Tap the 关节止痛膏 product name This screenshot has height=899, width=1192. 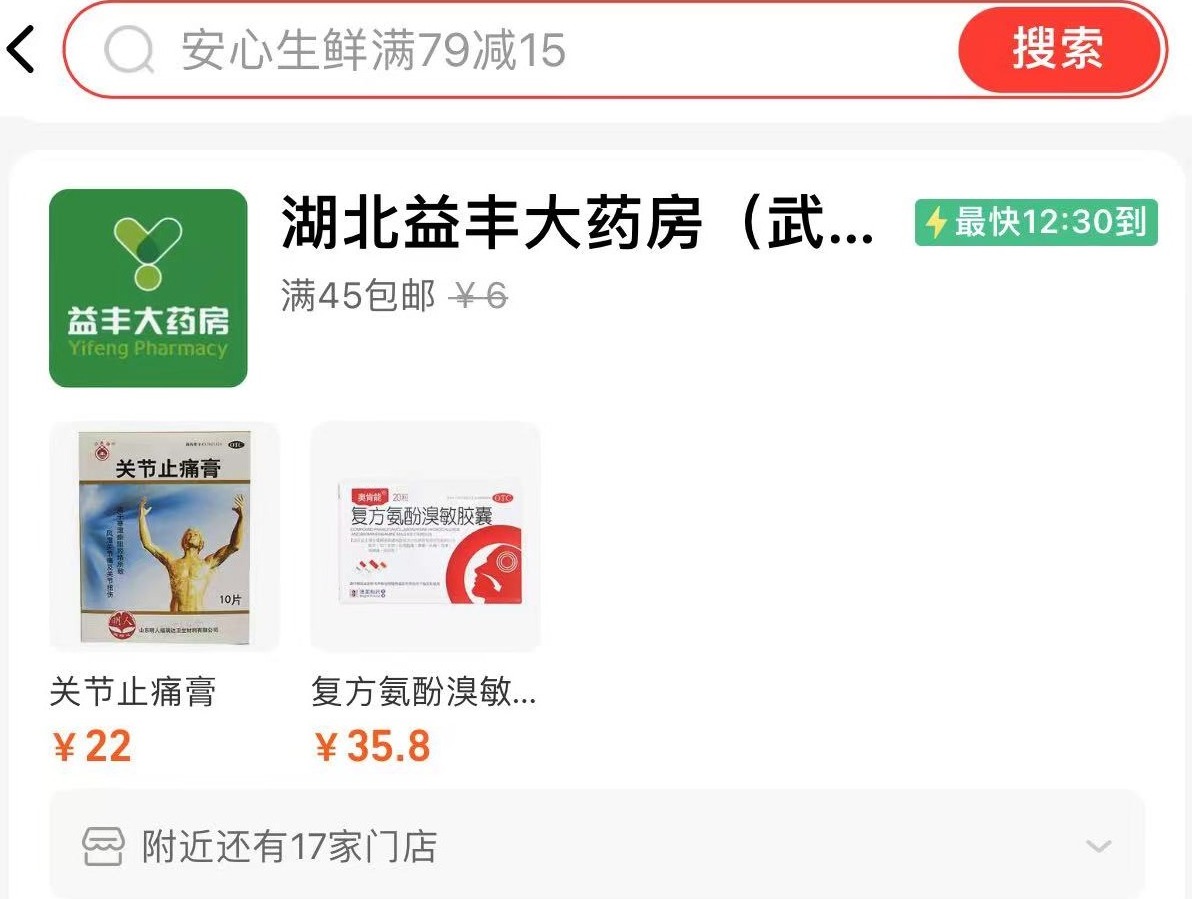pyautogui.click(x=133, y=692)
